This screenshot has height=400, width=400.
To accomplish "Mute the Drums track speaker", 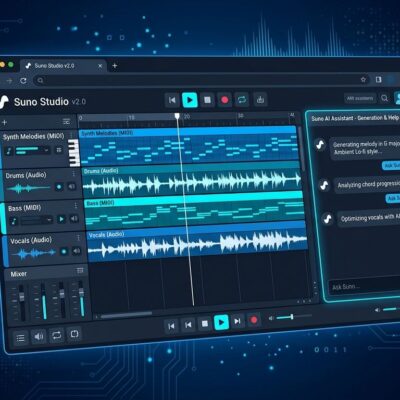I will [x=72, y=186].
